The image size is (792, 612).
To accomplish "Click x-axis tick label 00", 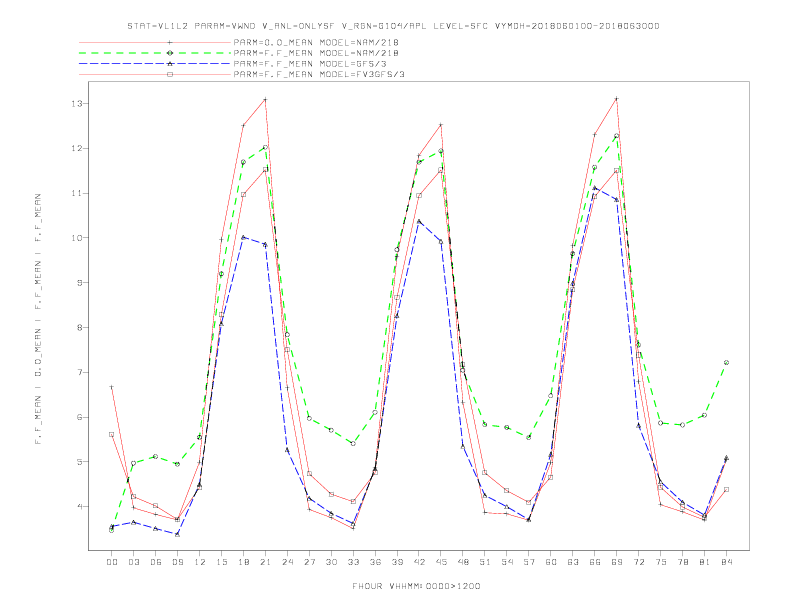I will coord(112,562).
